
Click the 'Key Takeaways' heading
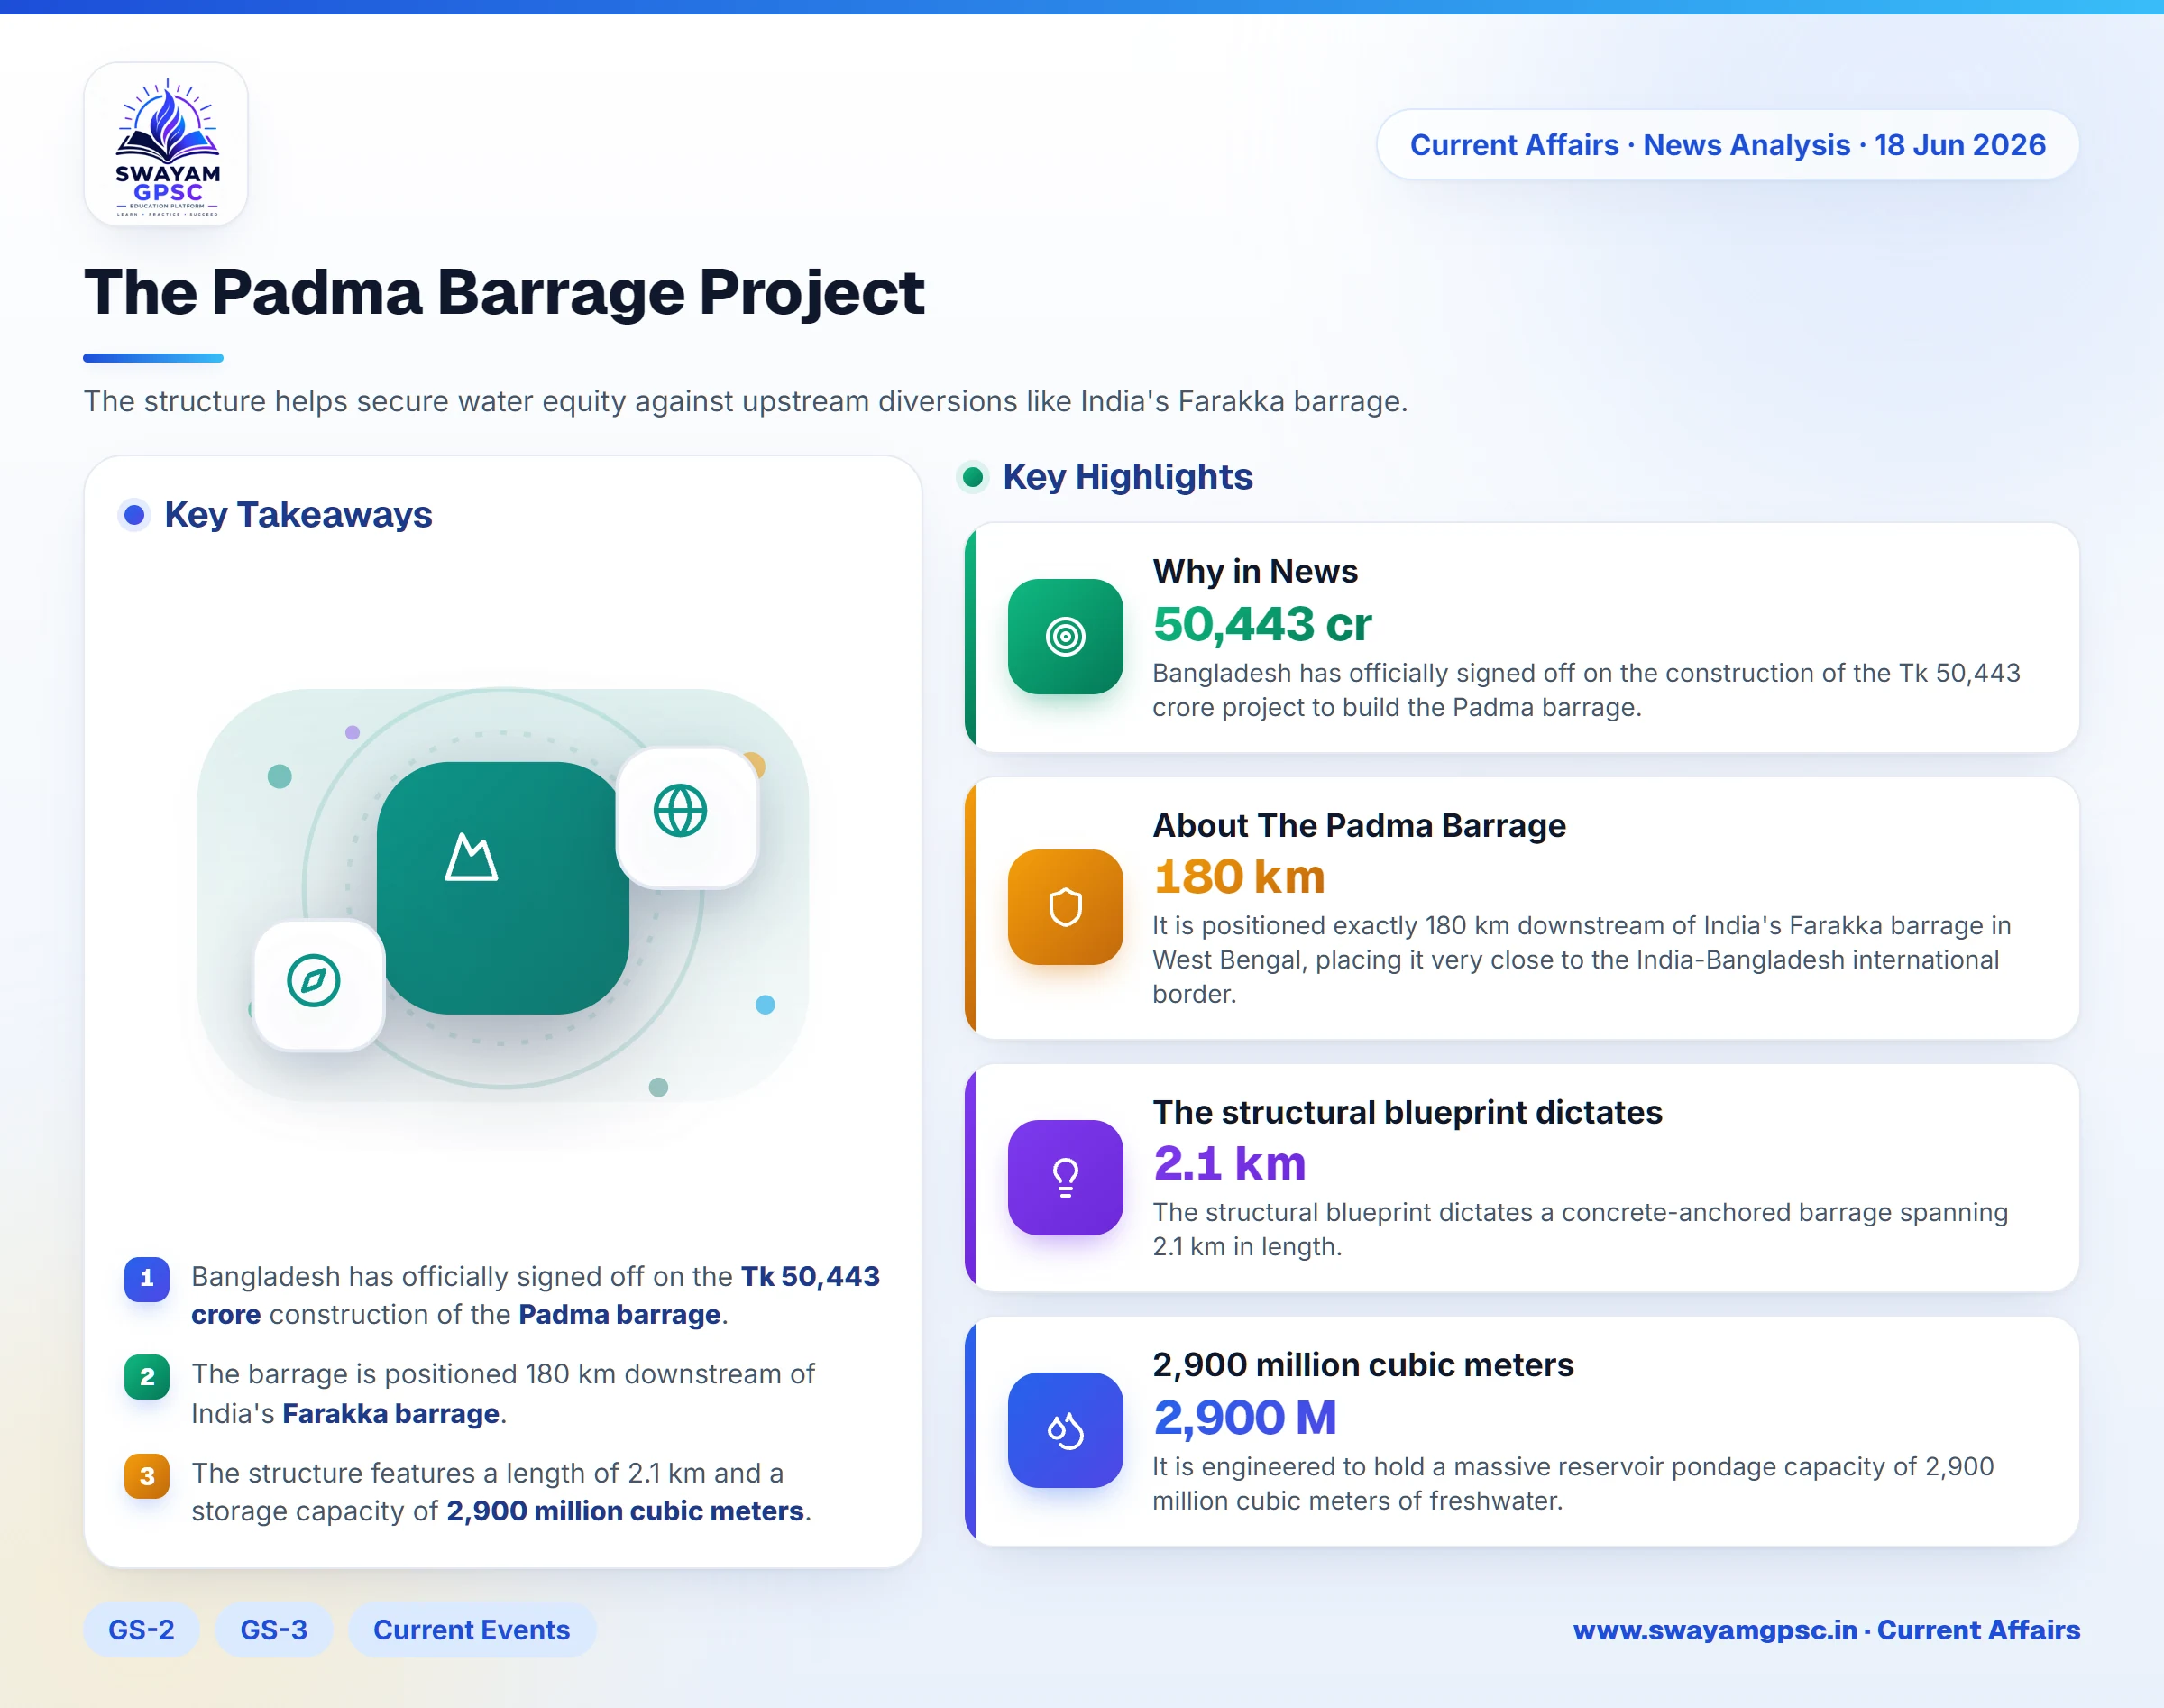click(298, 514)
